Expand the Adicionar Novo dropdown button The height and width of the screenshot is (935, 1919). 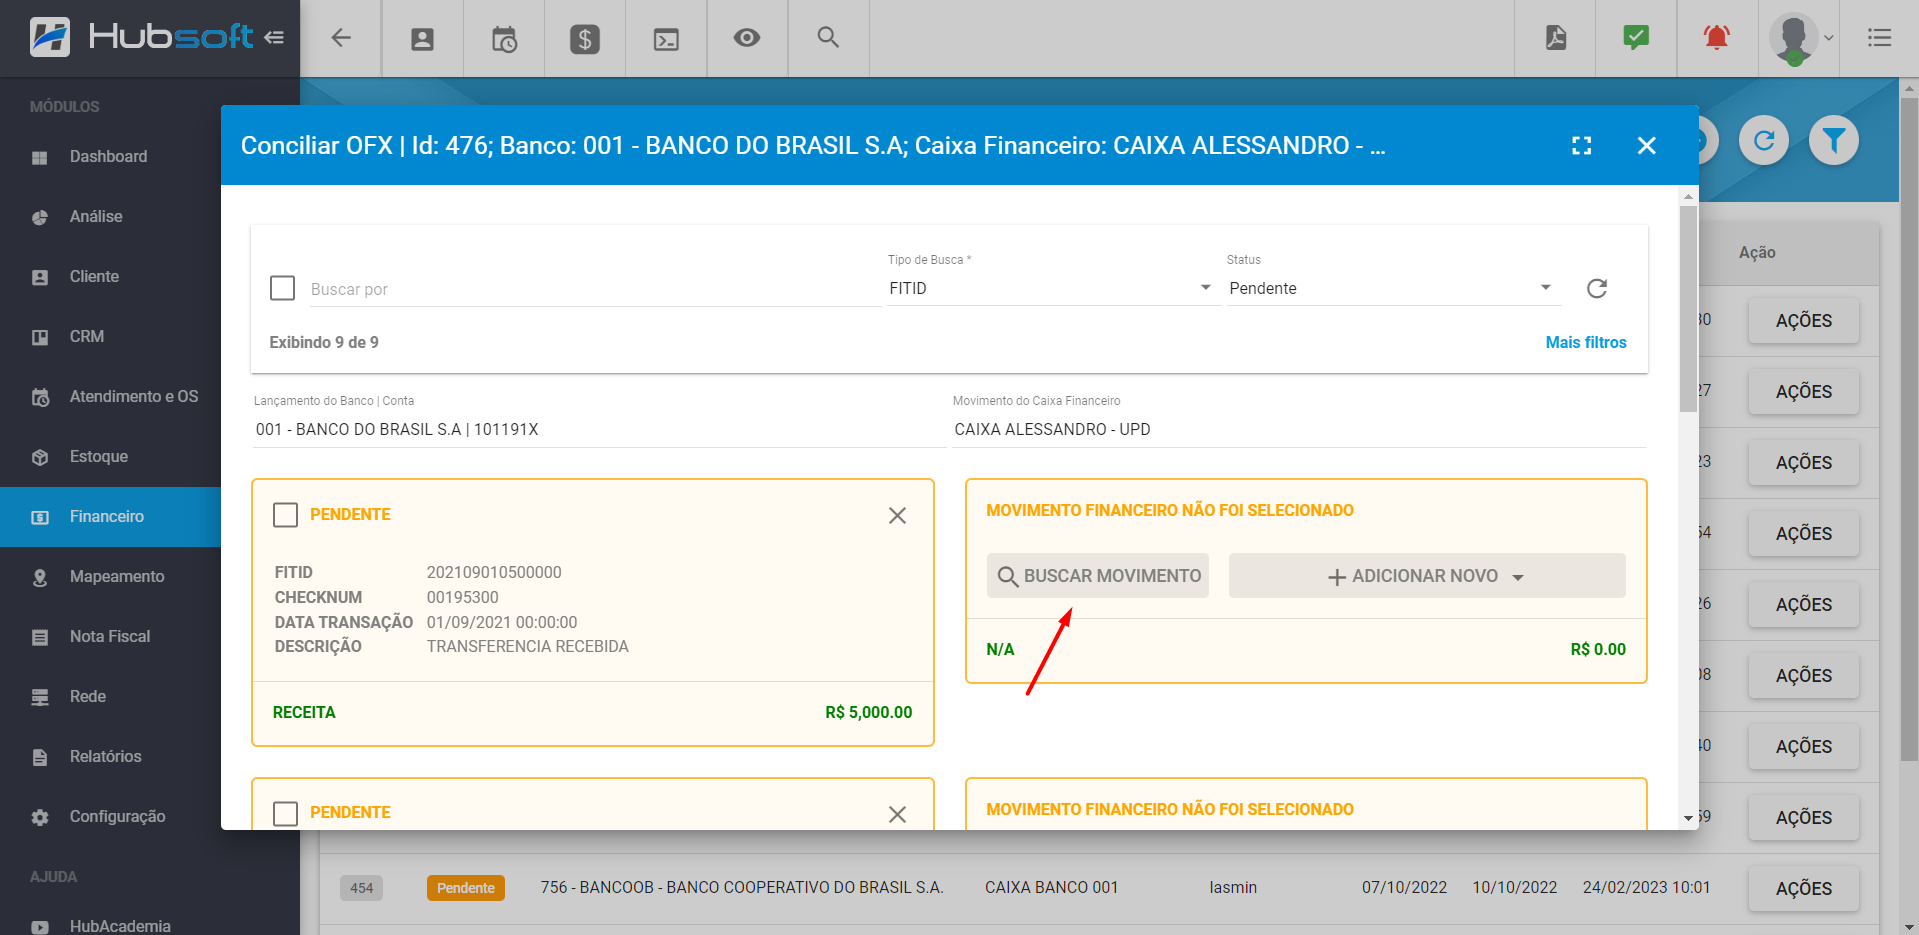[1427, 576]
